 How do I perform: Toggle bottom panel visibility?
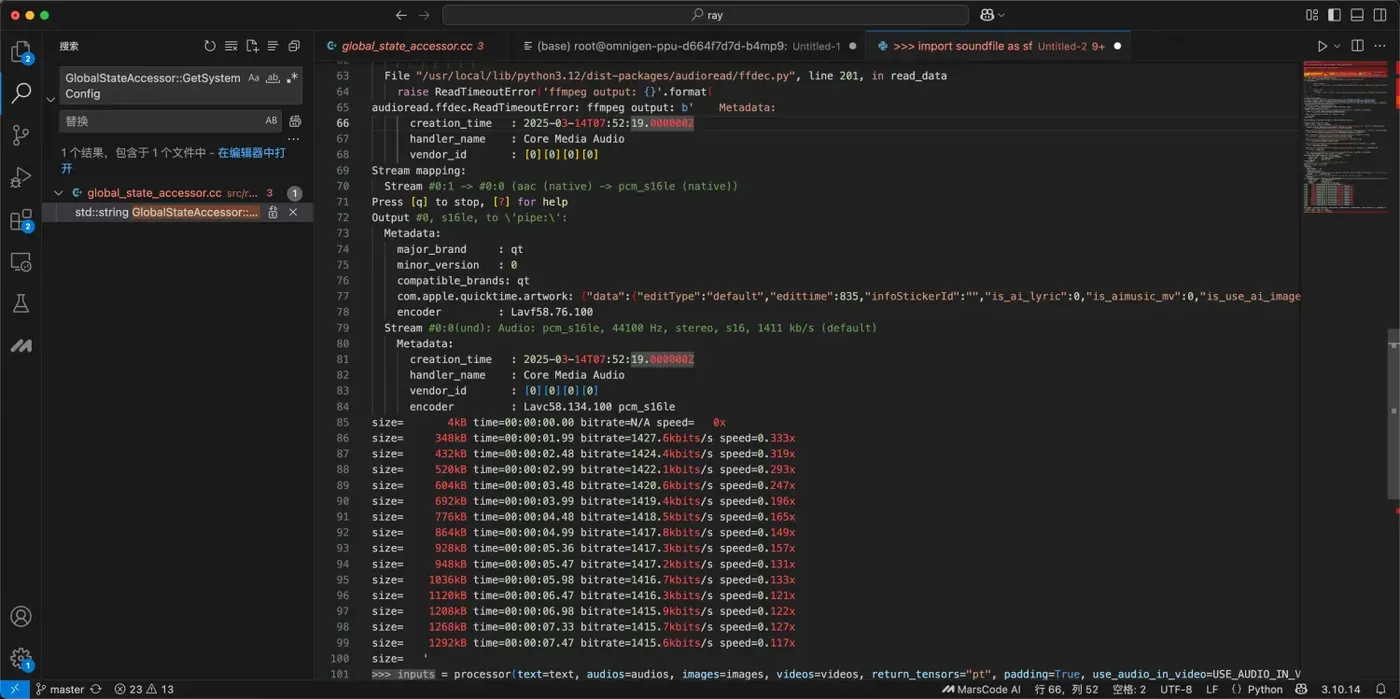pos(1357,15)
